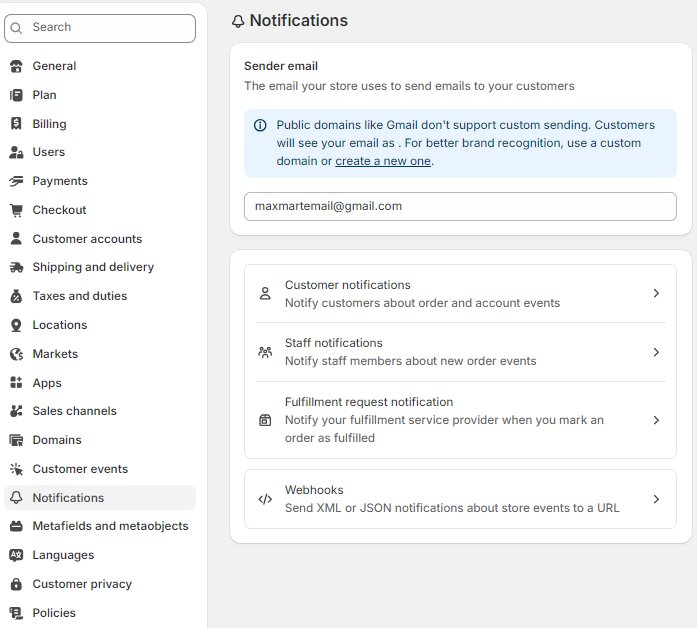Click the "create a new one" link
The width and height of the screenshot is (697, 628).
click(383, 161)
